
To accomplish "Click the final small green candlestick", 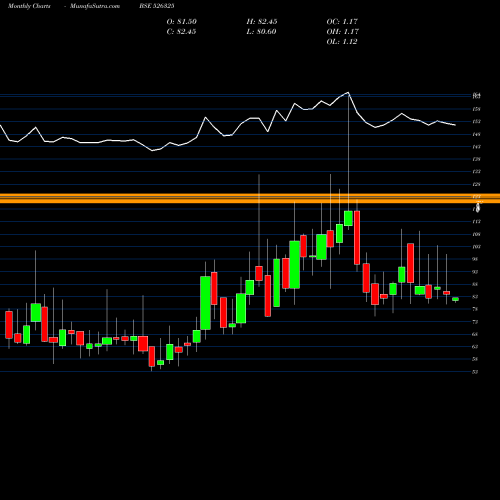I will [455, 299].
